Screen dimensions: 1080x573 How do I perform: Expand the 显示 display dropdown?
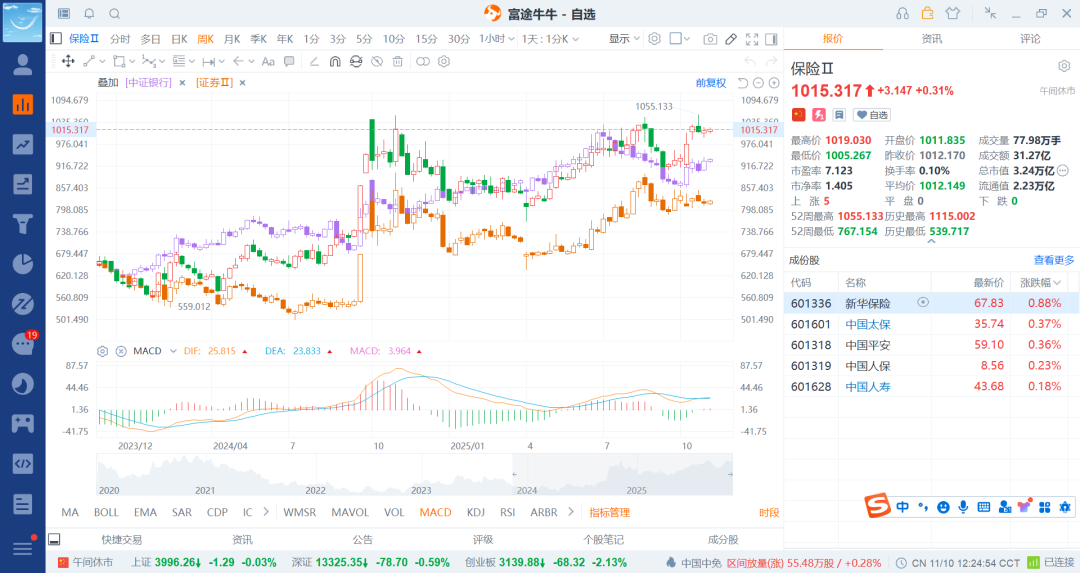tap(624, 39)
